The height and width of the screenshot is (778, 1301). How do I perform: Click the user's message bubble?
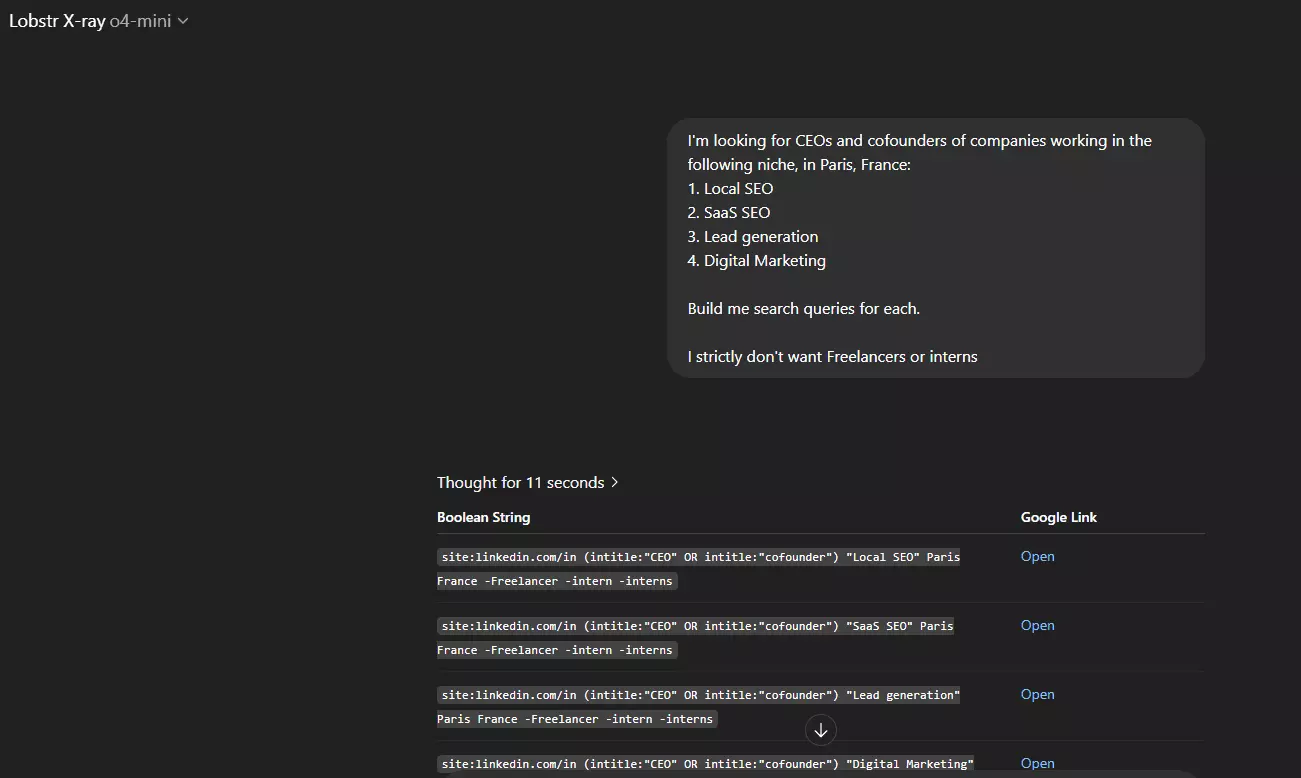[935, 248]
